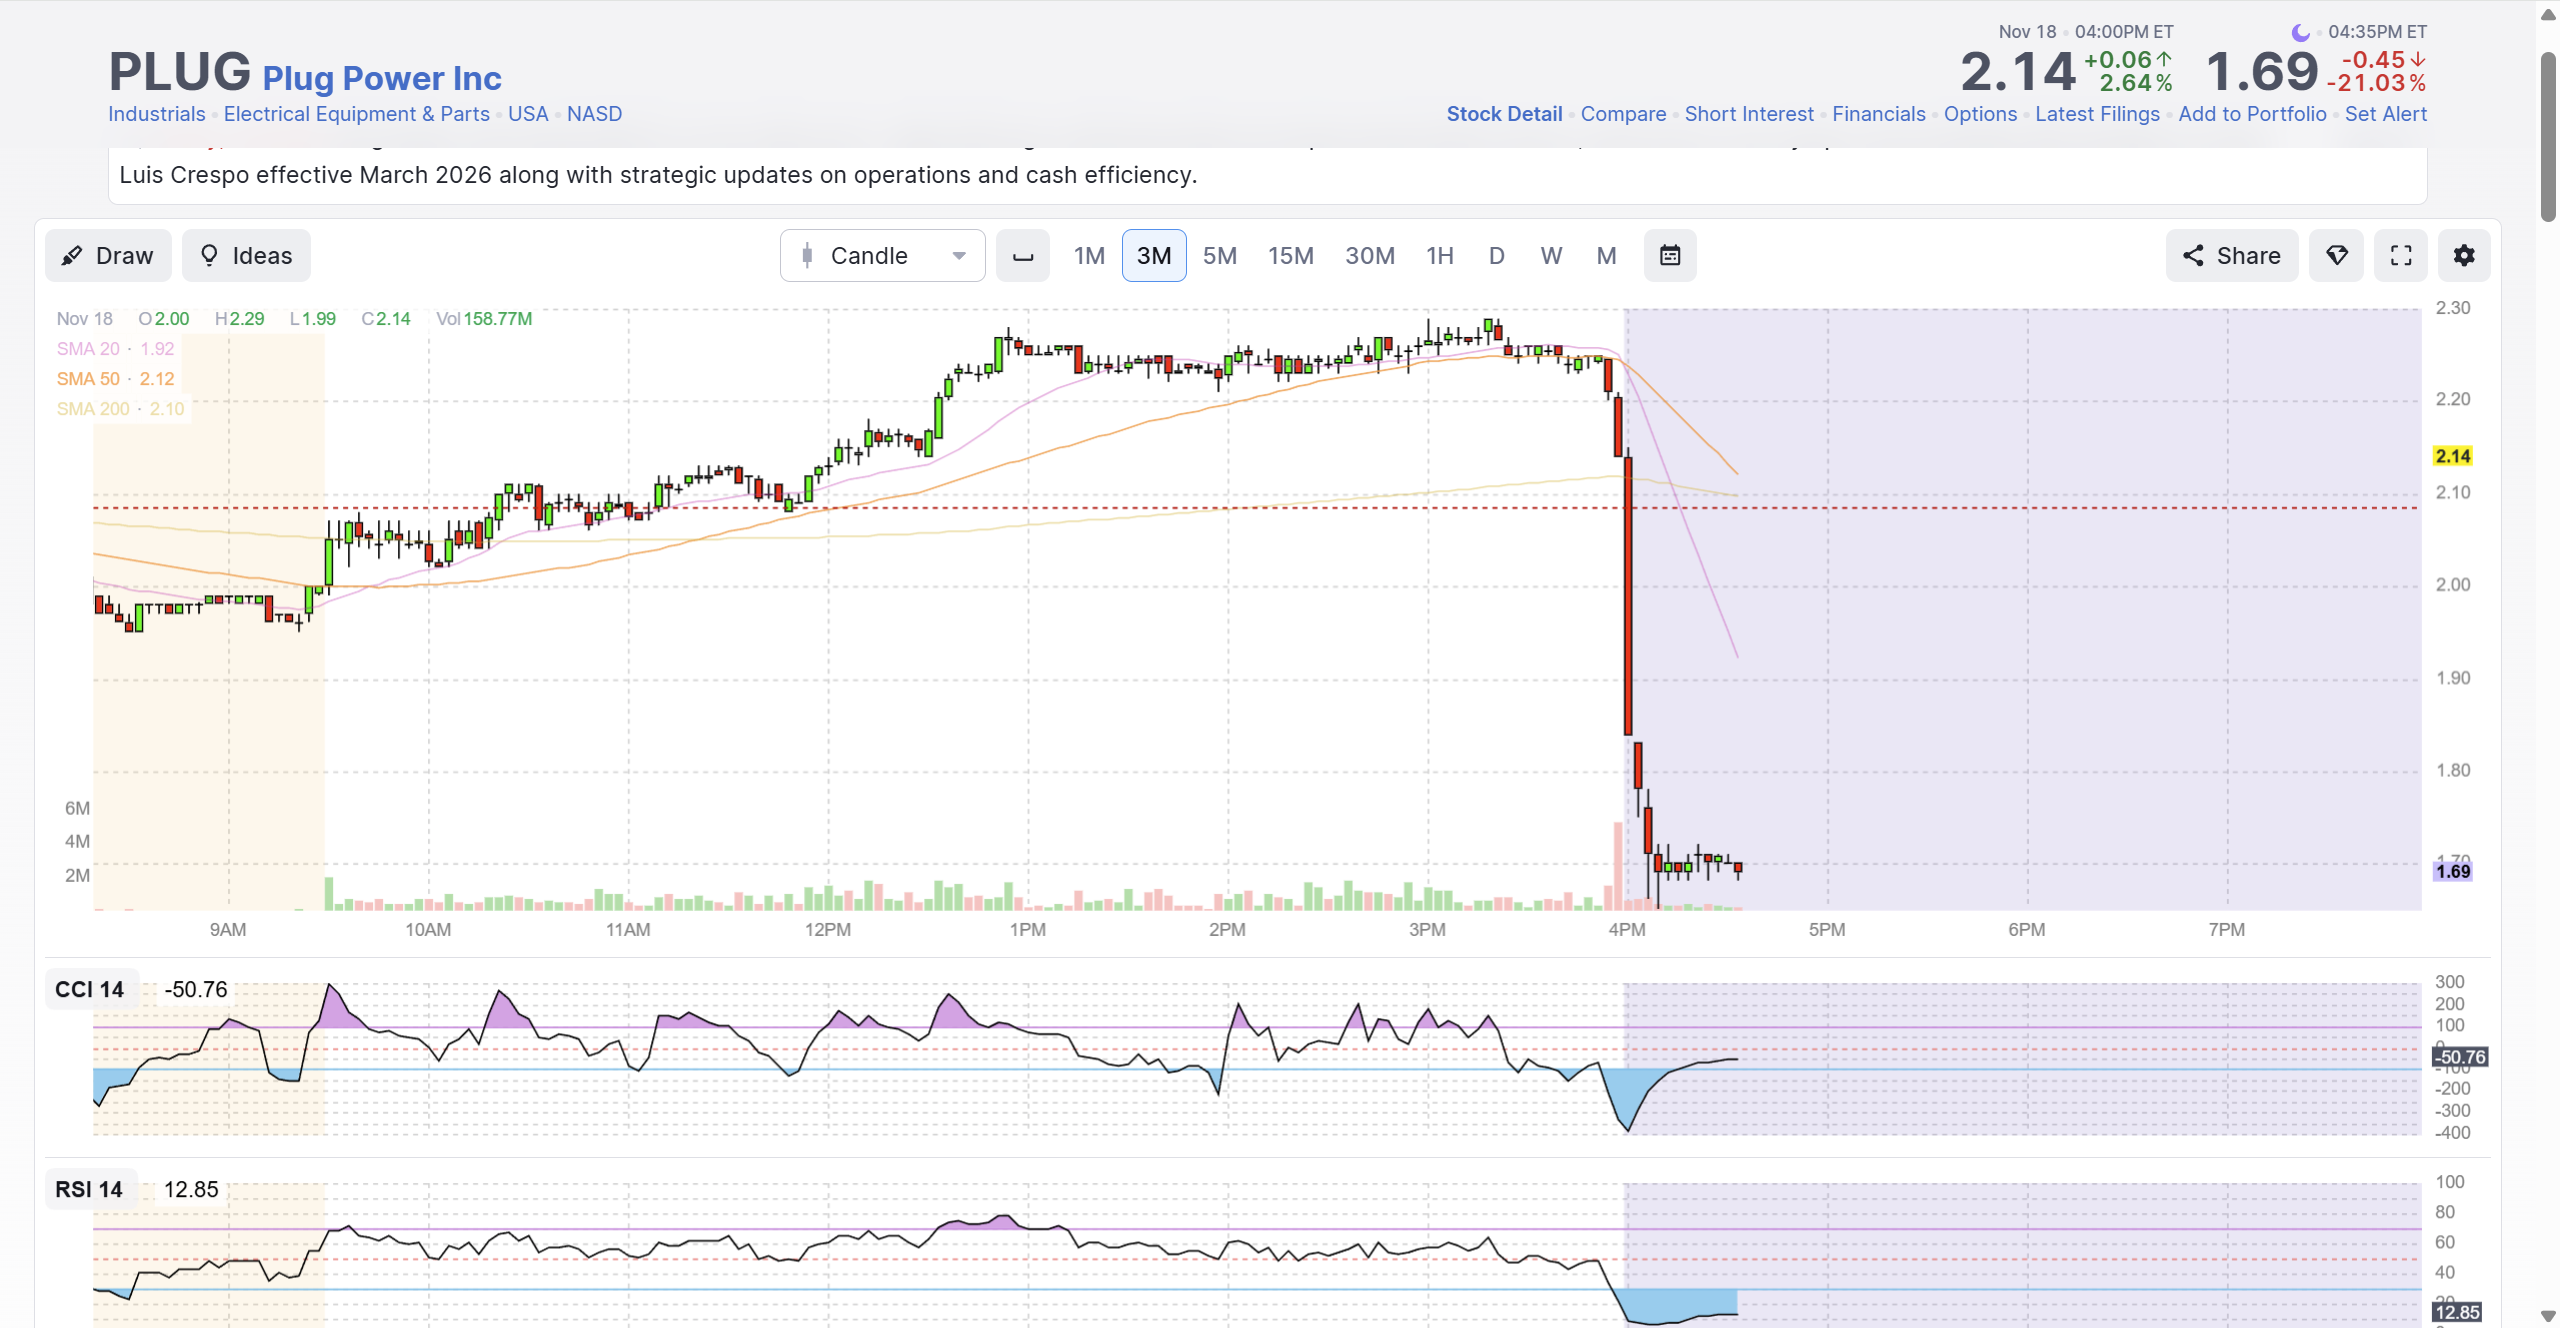2560x1328 pixels.
Task: Click the Add to Portfolio link
Action: click(2252, 114)
